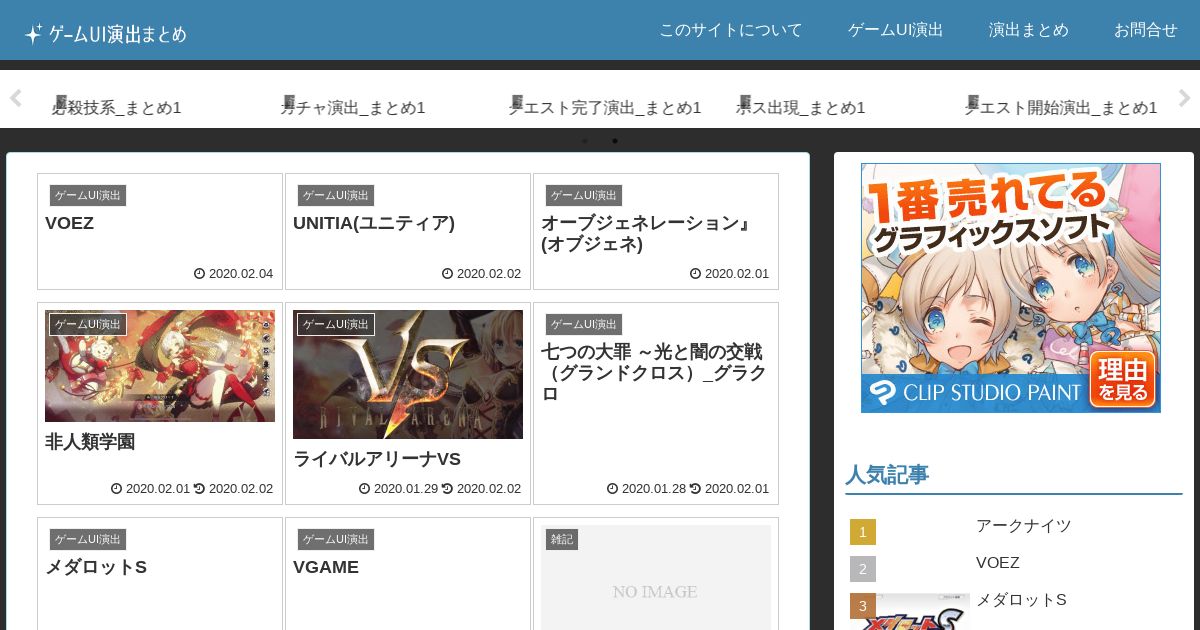This screenshot has width=1200, height=630.
Task: Click date text 2020.02.04 on VOEZ card
Action: 239,273
